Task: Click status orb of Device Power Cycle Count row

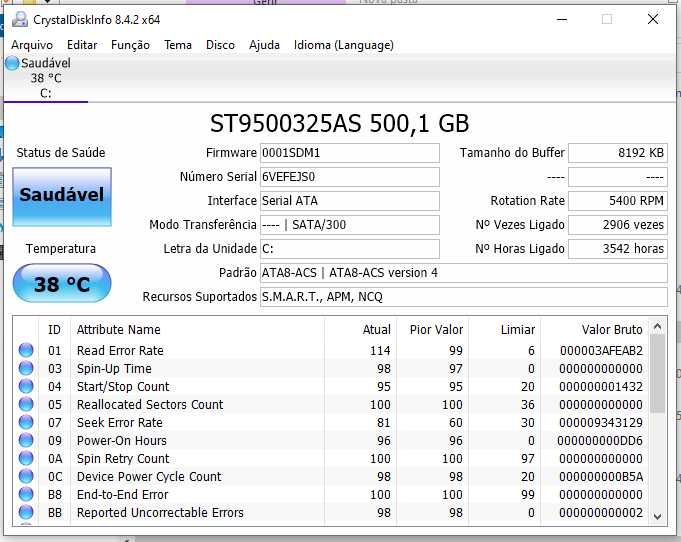Action: pos(26,476)
